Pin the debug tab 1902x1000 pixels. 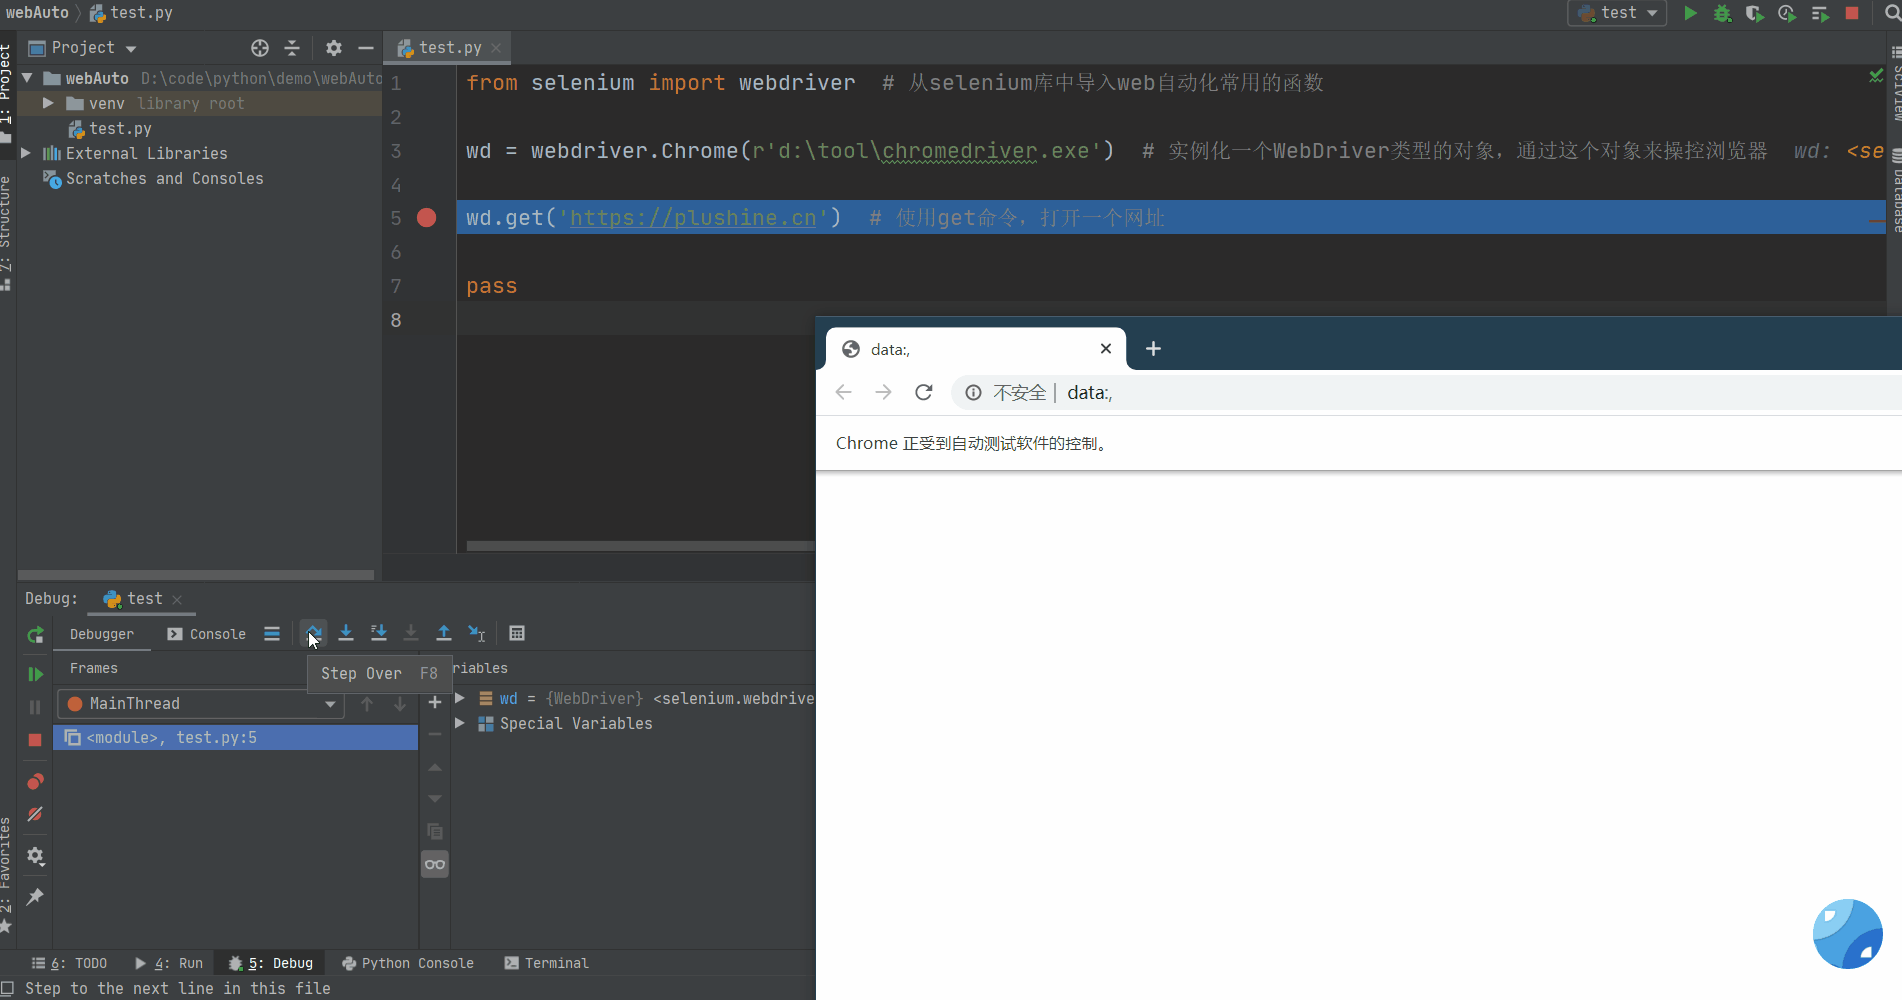tap(35, 896)
